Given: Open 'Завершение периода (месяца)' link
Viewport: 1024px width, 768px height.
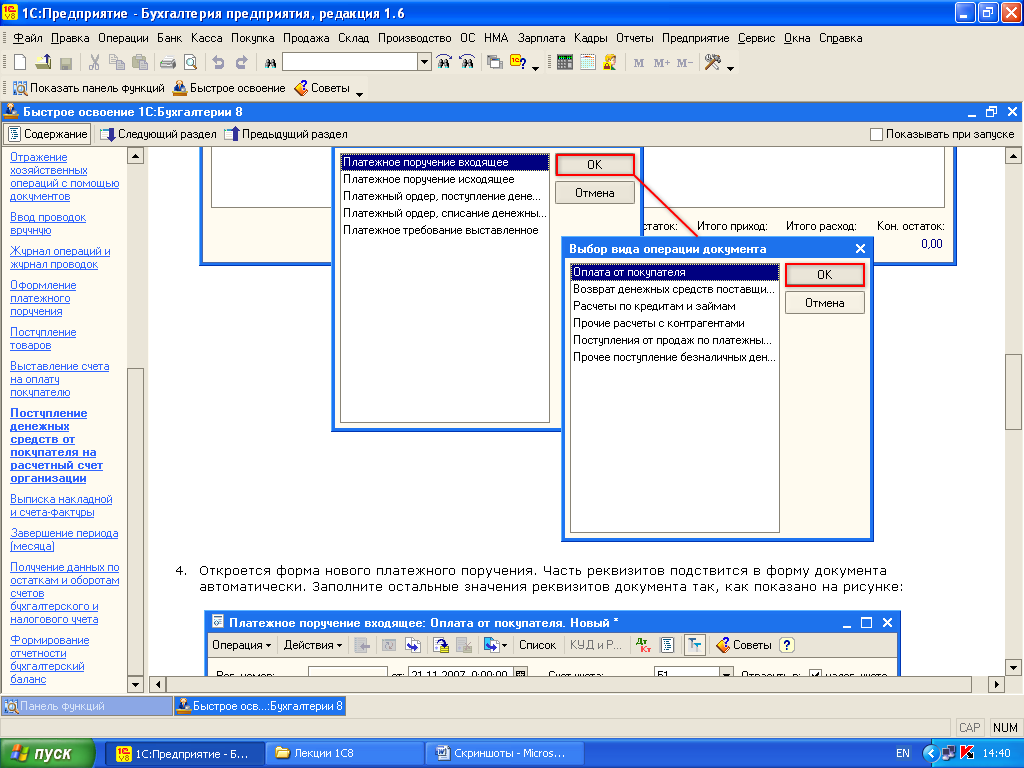Looking at the screenshot, I should click(64, 539).
